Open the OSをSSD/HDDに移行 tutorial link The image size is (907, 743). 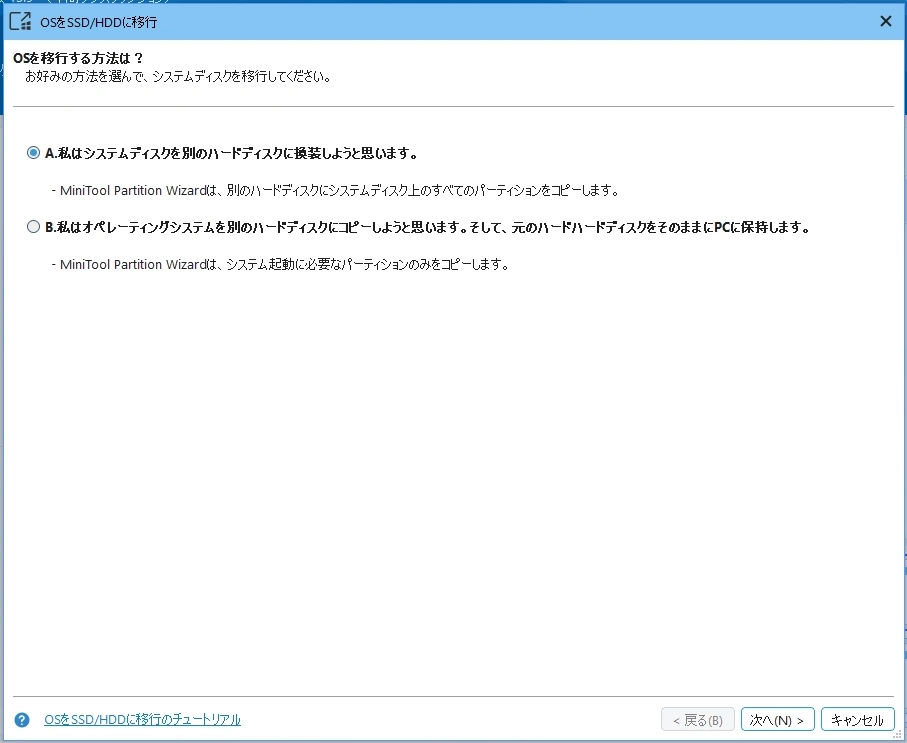tap(142, 720)
